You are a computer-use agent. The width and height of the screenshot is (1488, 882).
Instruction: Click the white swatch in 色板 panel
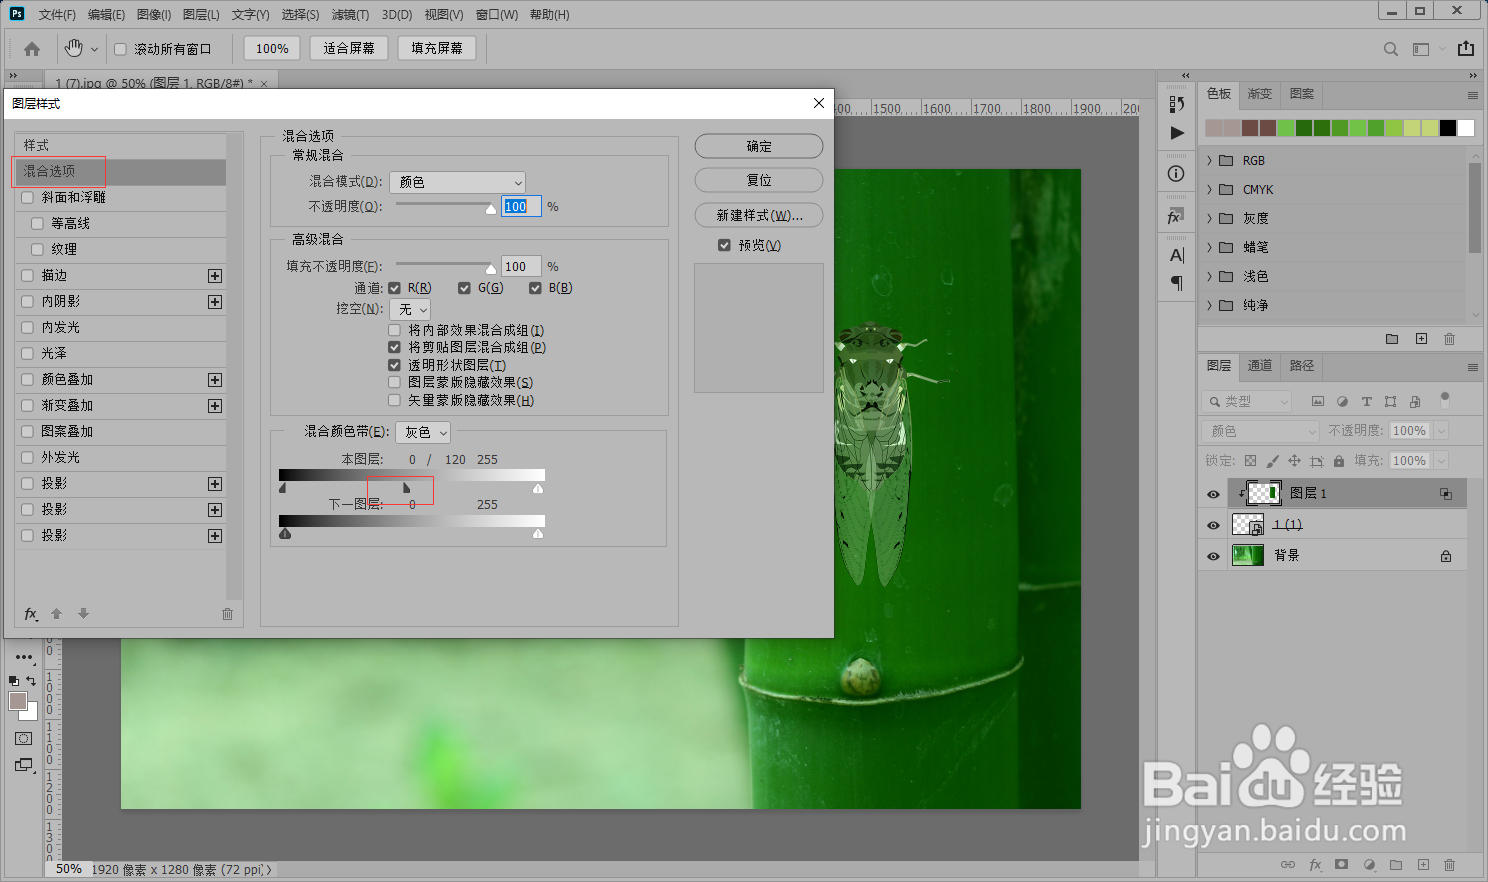[x=1466, y=128]
